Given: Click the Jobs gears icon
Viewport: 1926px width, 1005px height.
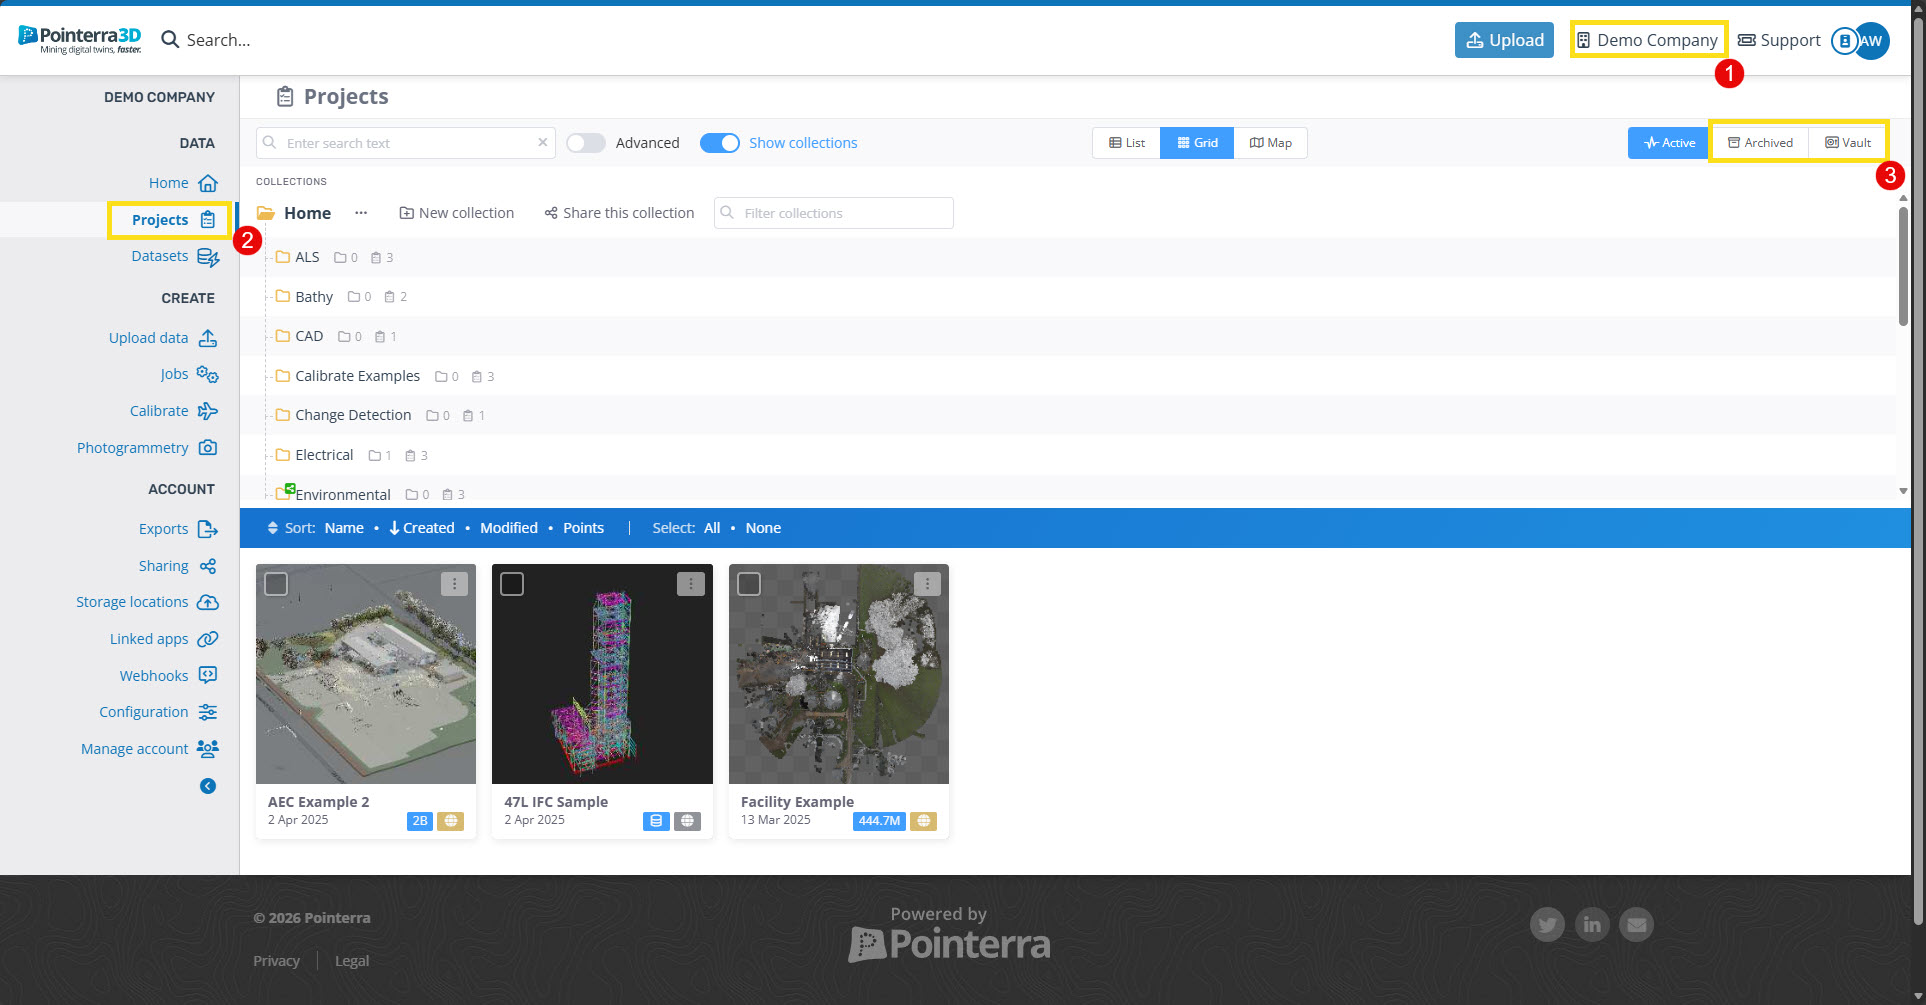Looking at the screenshot, I should [x=208, y=374].
